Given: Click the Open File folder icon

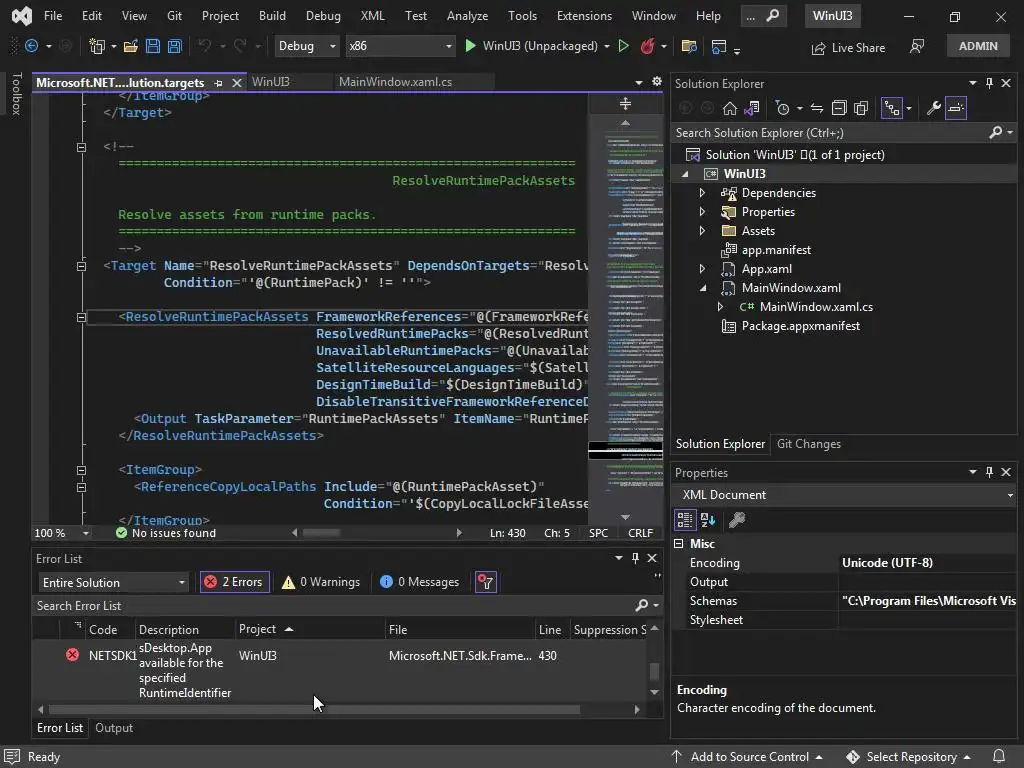Looking at the screenshot, I should pyautogui.click(x=131, y=46).
